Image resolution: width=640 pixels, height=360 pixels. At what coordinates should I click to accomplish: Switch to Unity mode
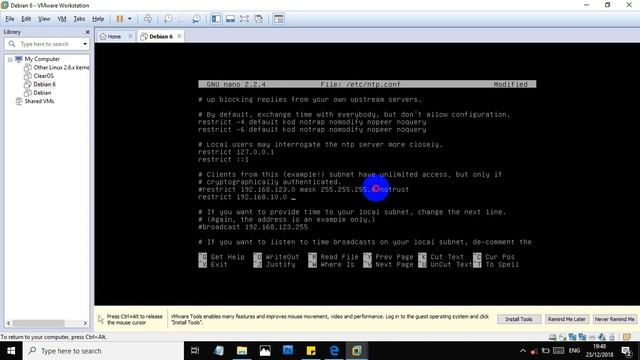pos(259,19)
